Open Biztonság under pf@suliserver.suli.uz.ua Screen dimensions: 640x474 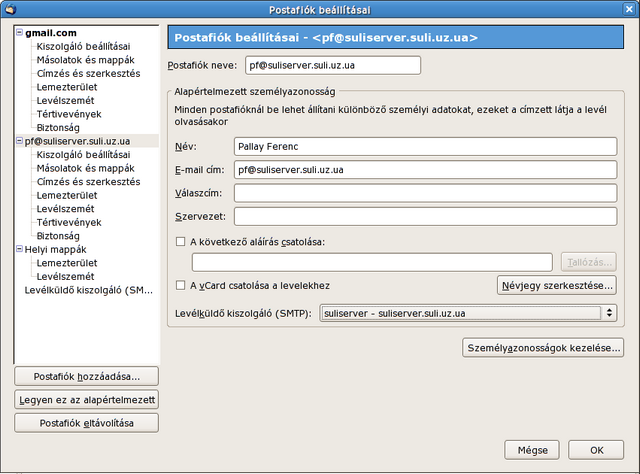point(60,235)
